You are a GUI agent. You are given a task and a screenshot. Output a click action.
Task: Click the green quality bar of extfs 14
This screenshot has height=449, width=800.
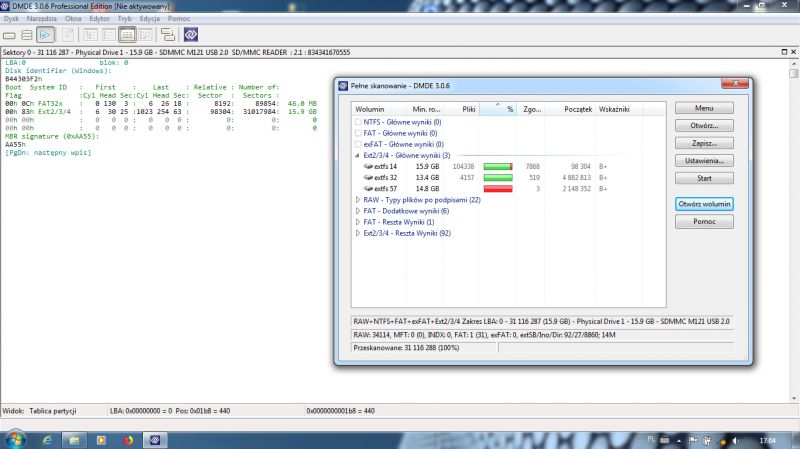(498, 166)
